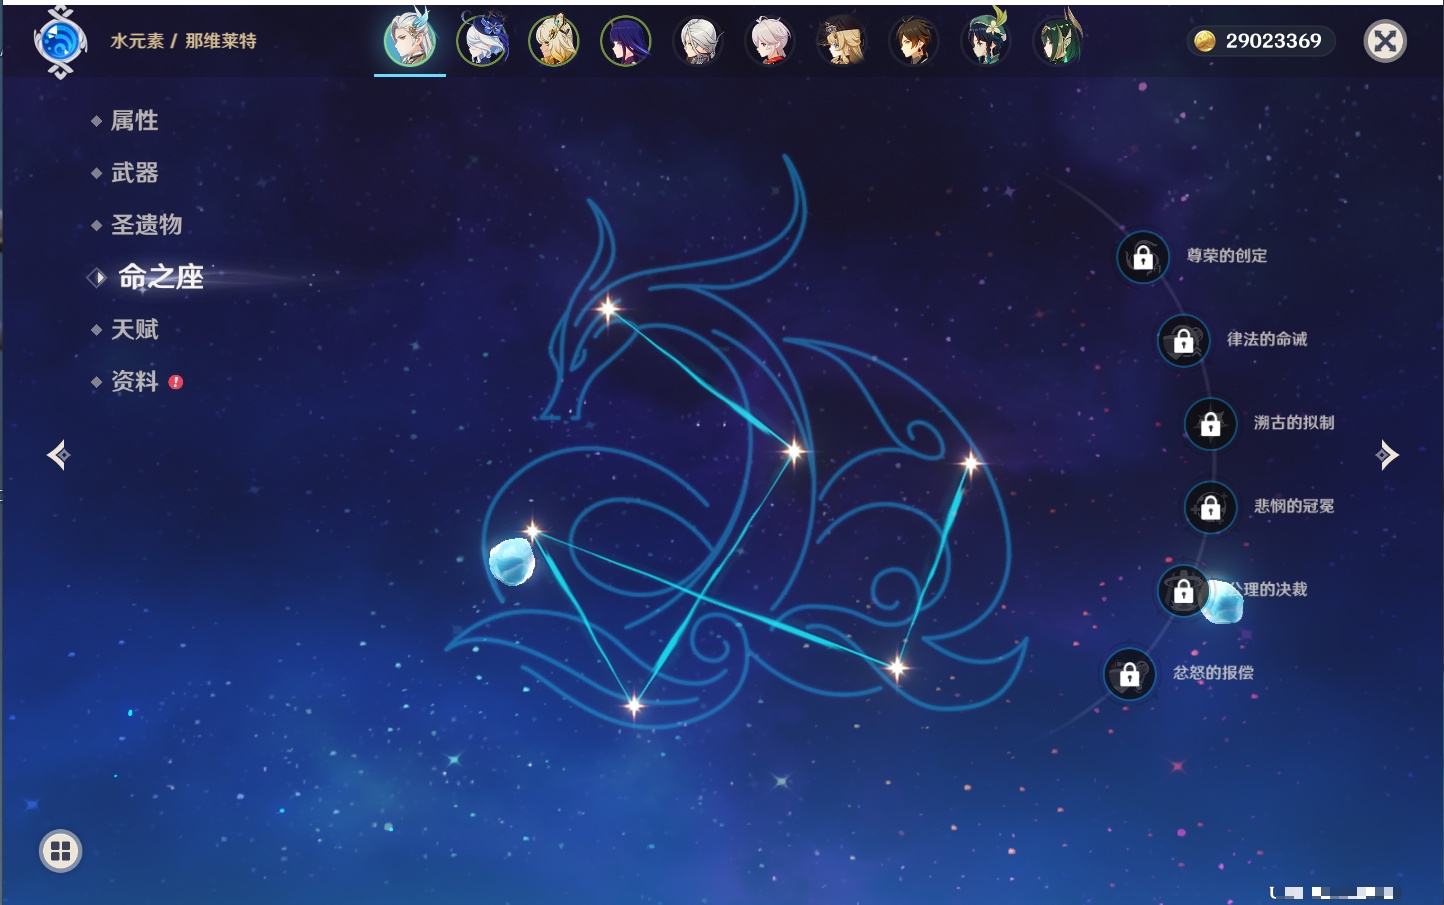The height and width of the screenshot is (905, 1444).
Task: Choose Venti's portrait with the green beret
Action: coord(985,42)
